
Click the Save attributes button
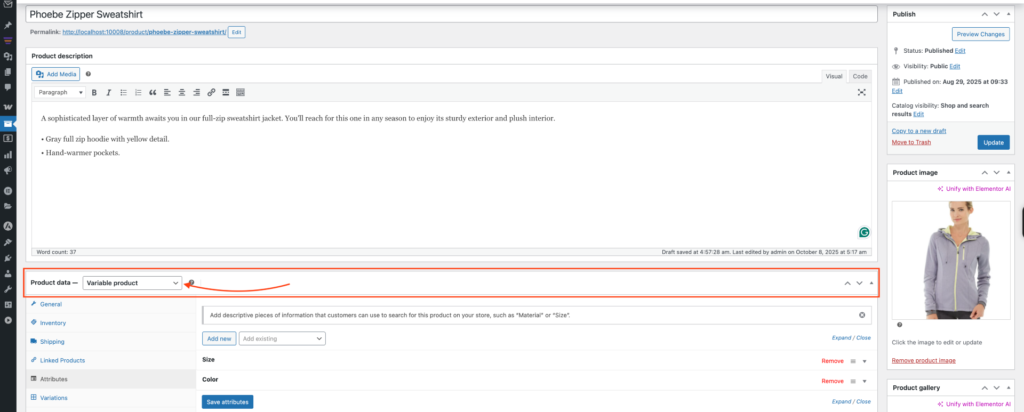click(227, 402)
